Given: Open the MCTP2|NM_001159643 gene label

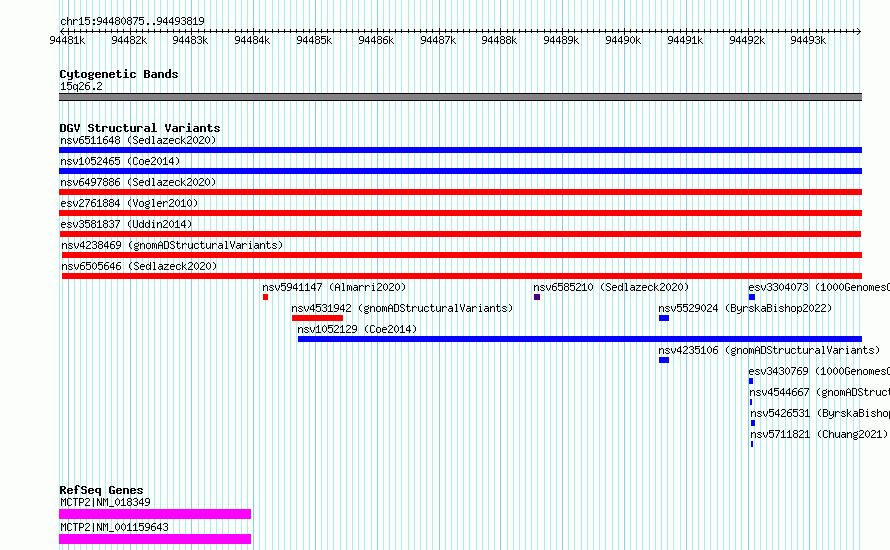Looking at the screenshot, I should 114,527.
